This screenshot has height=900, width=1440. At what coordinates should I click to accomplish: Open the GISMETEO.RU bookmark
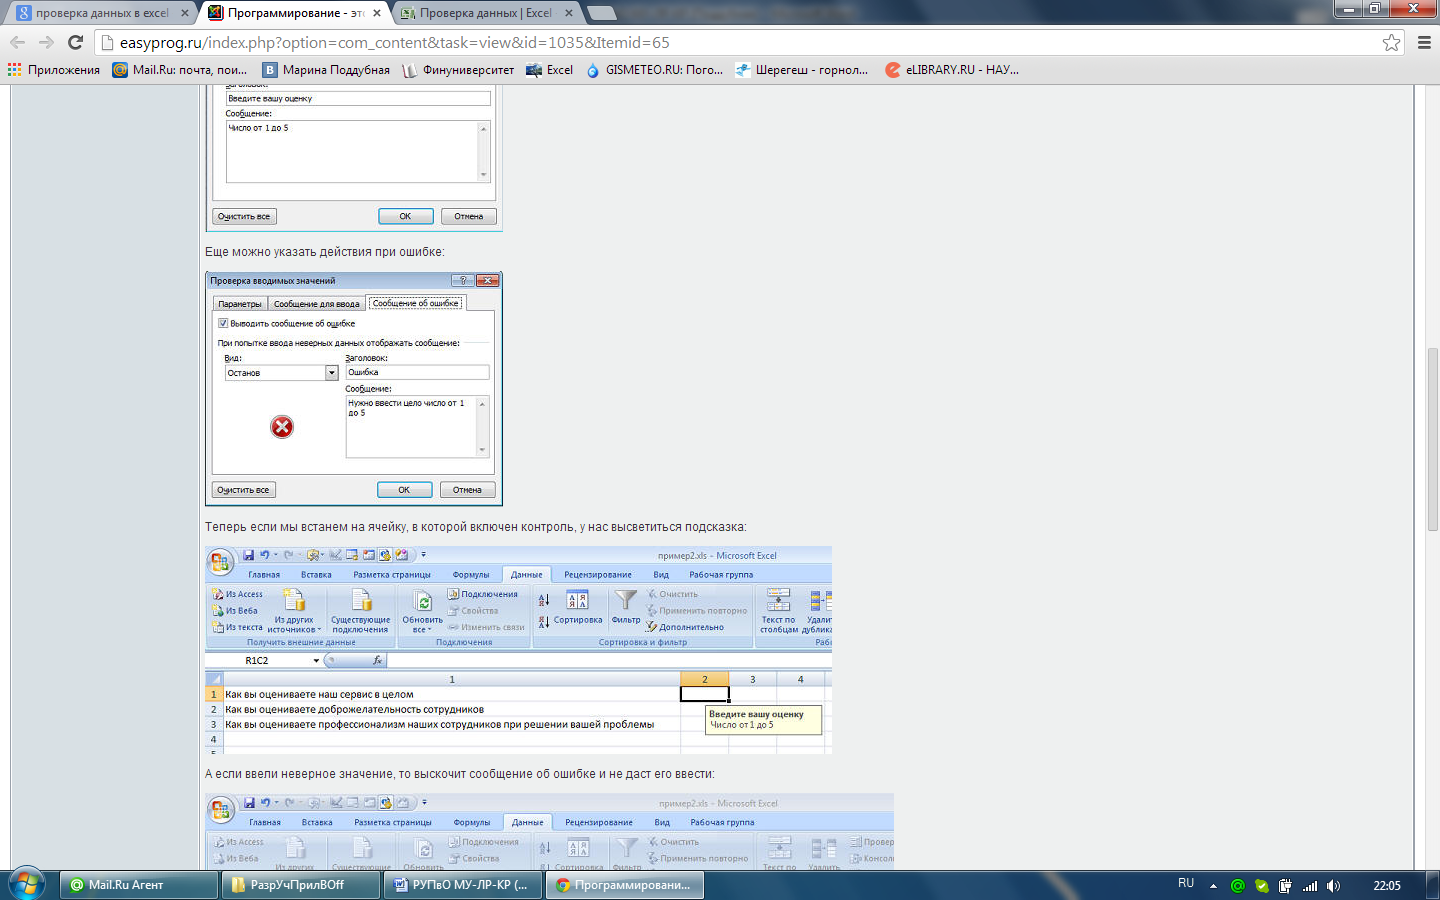pos(654,70)
